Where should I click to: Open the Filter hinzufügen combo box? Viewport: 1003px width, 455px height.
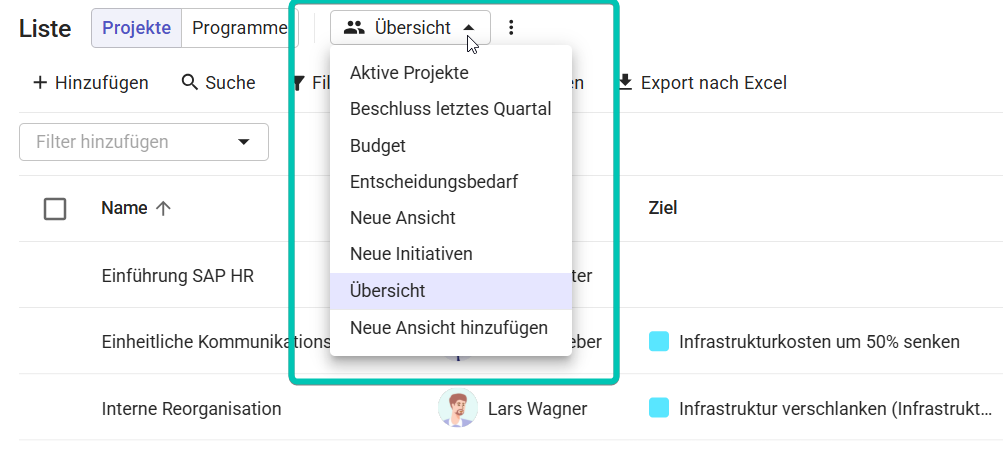(144, 142)
